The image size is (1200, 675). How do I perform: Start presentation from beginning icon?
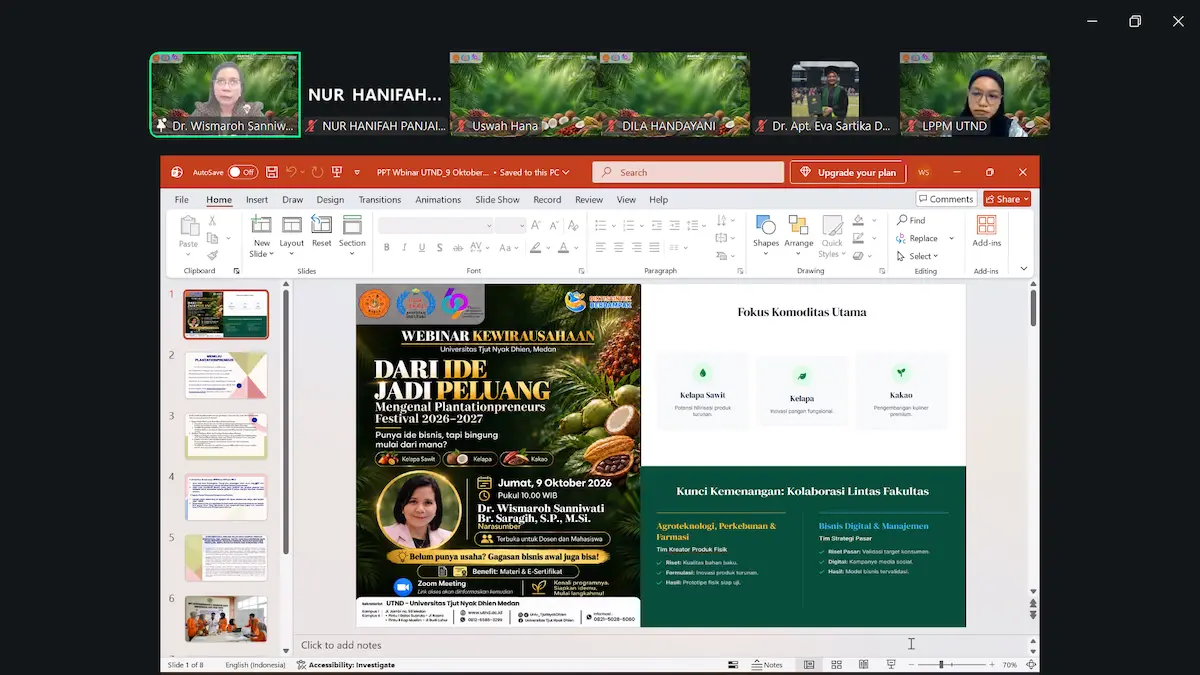coord(337,172)
